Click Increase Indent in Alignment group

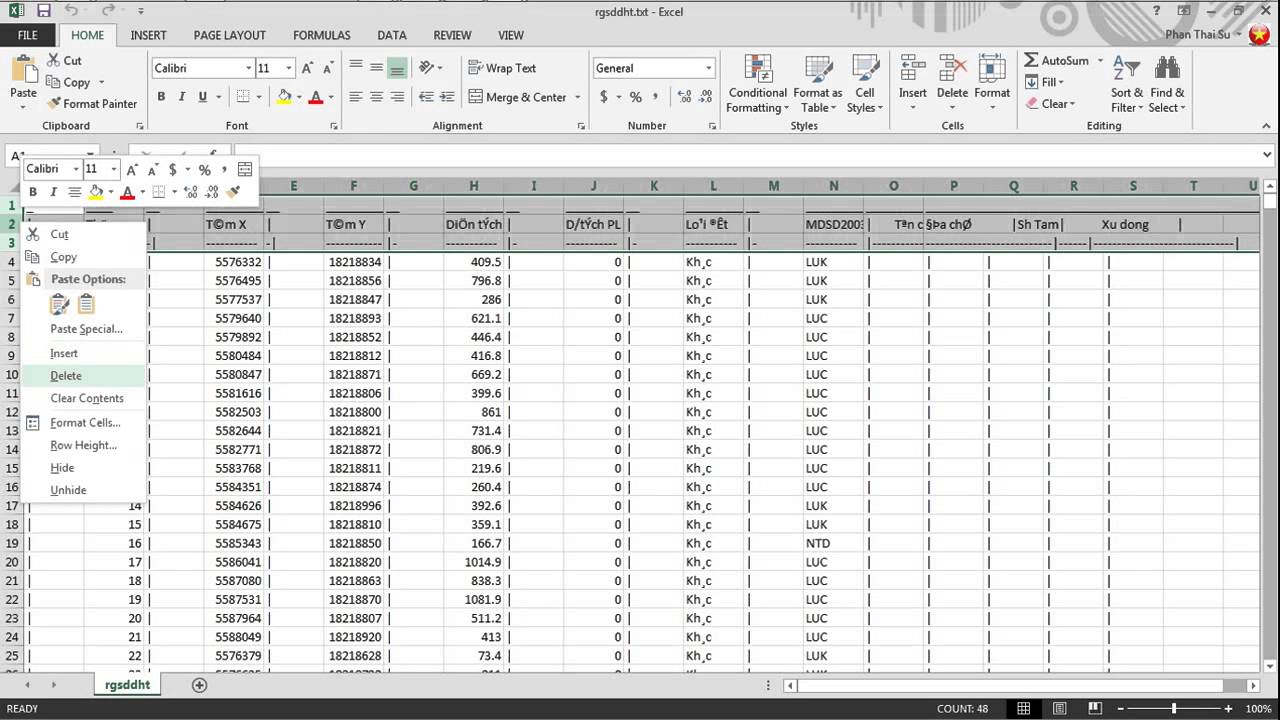coord(447,97)
